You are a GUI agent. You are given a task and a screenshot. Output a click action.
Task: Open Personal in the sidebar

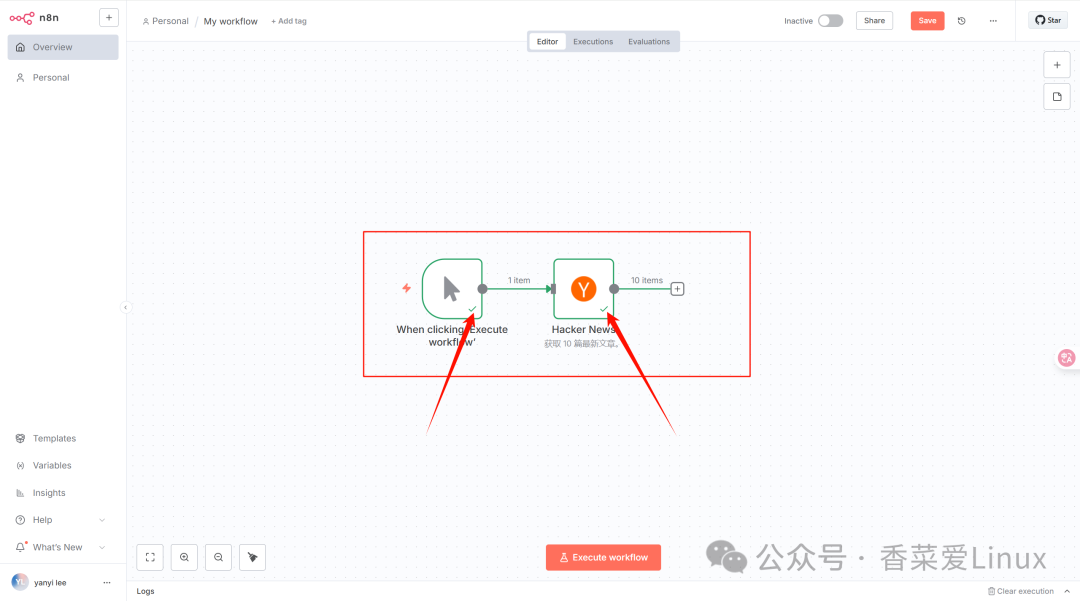point(63,78)
